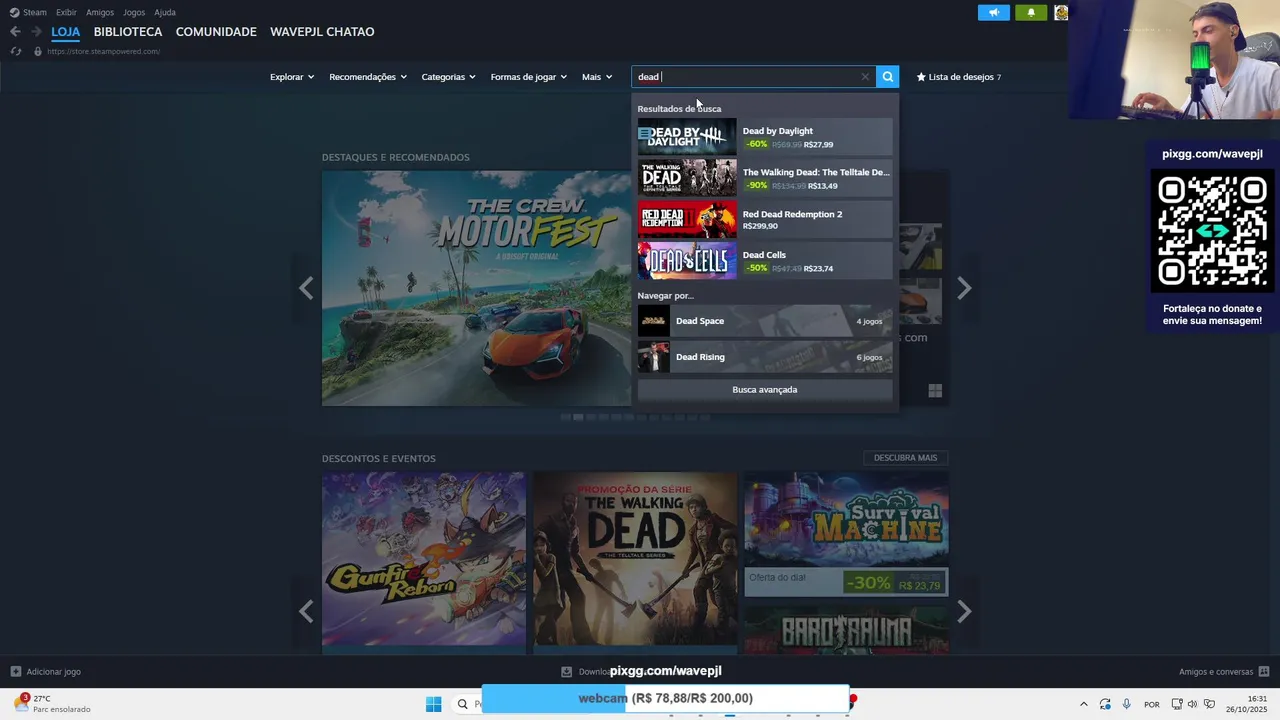
Task: Click Windows platform icon on featured carousel
Action: click(x=935, y=391)
